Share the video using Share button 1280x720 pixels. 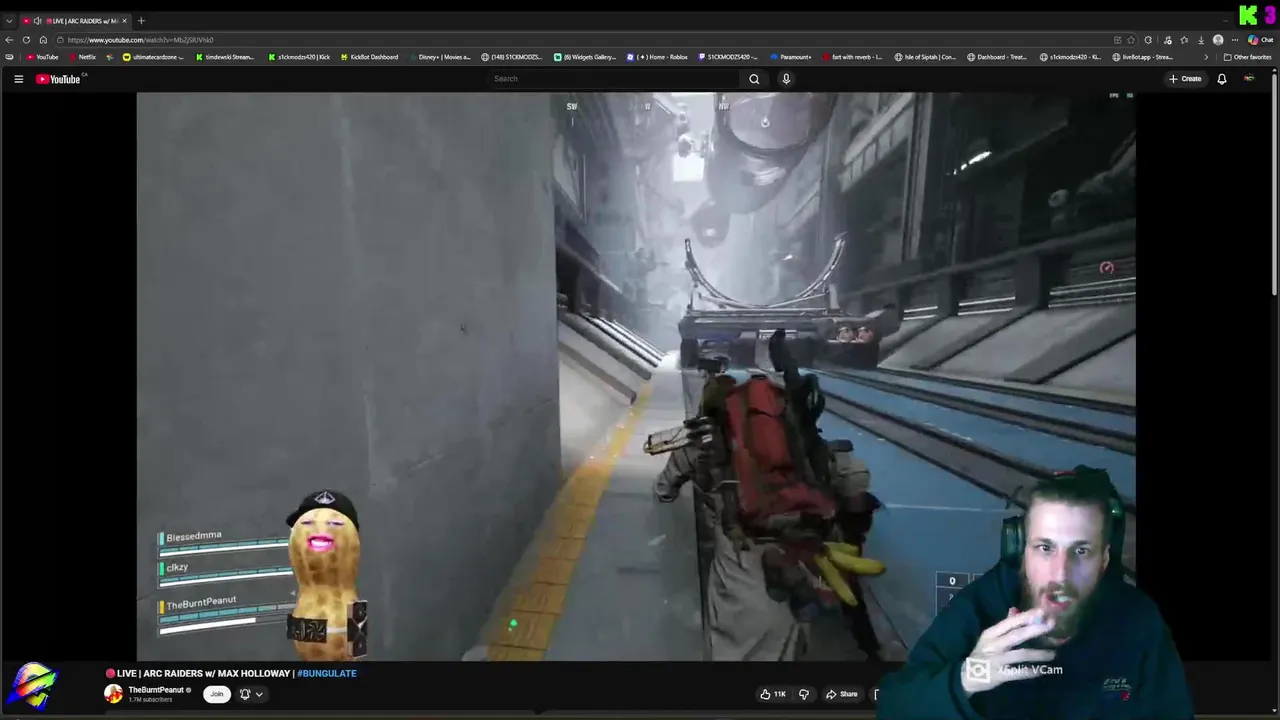[841, 694]
